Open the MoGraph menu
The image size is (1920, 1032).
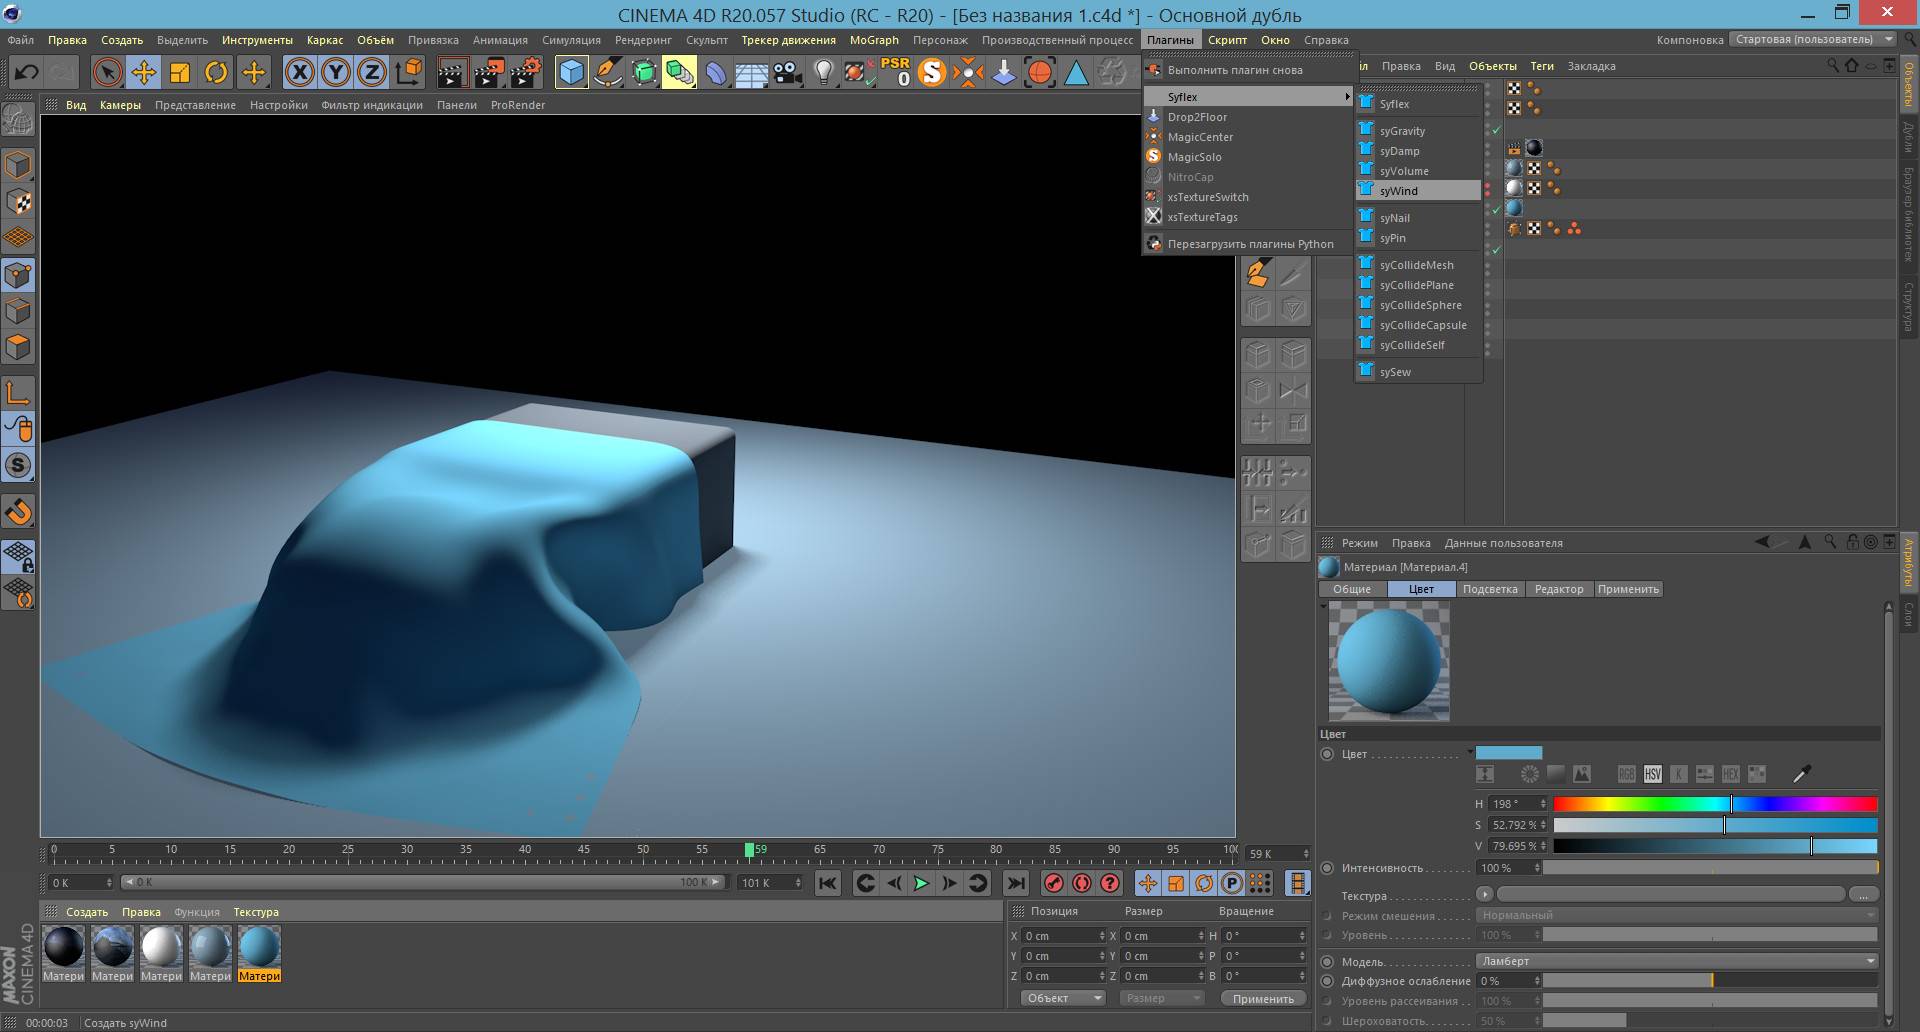click(x=874, y=40)
